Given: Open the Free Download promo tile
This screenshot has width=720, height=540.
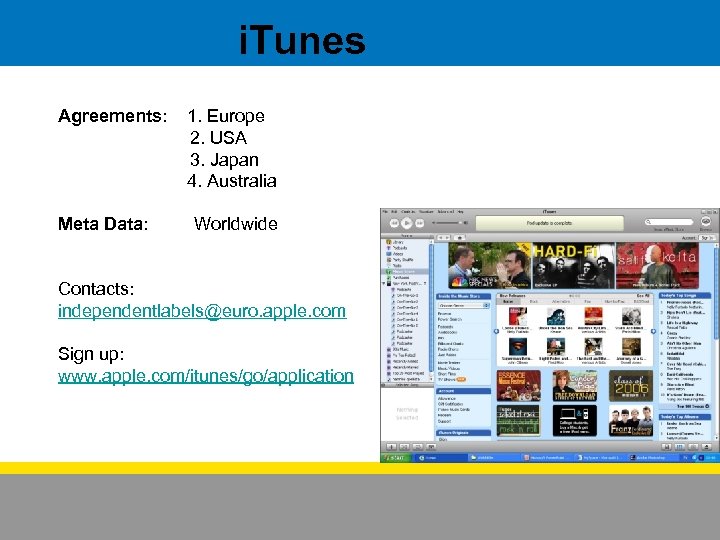Looking at the screenshot, I should (574, 386).
